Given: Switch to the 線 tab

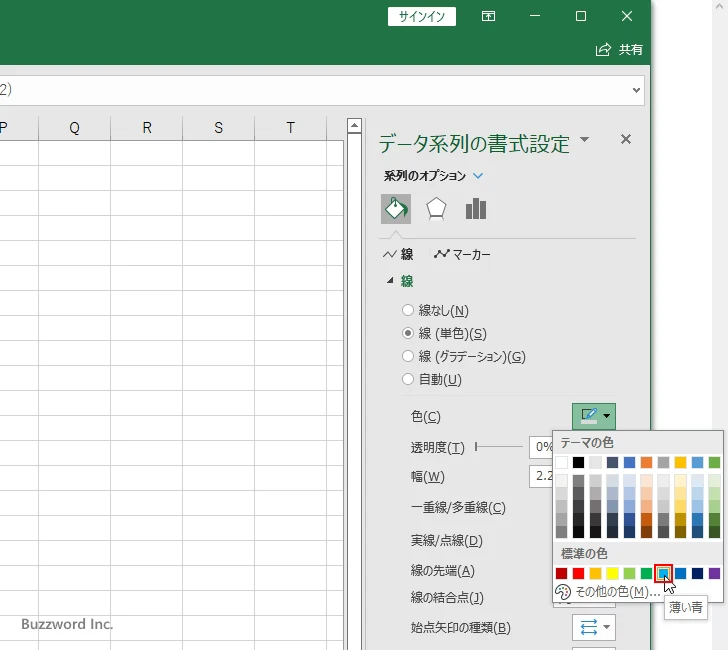Looking at the screenshot, I should click(x=398, y=254).
